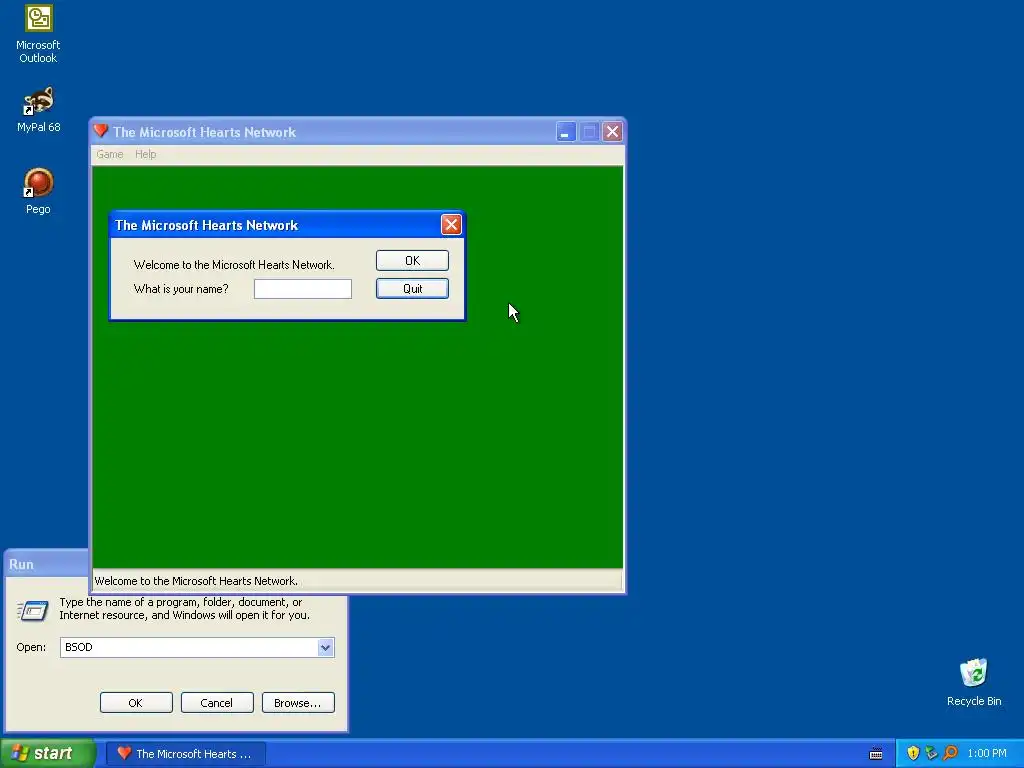Select the Microsoft Hearts taskbar button
Image resolution: width=1024 pixels, height=768 pixels.
(x=185, y=754)
